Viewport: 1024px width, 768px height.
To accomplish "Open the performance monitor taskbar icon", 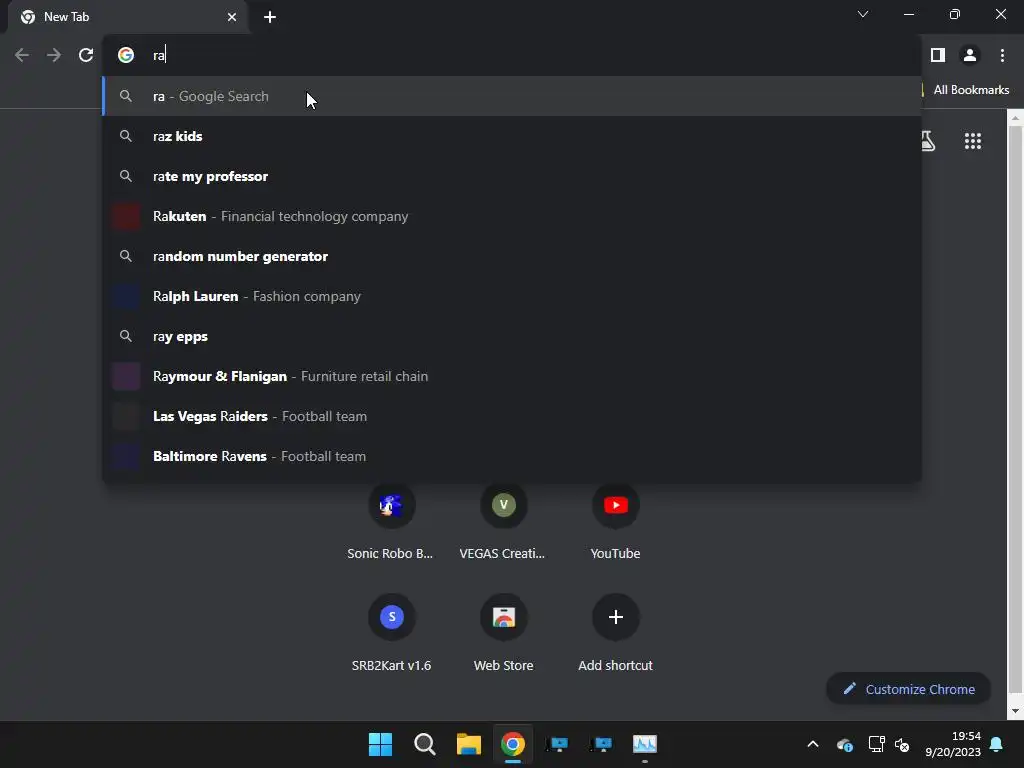I will coord(645,744).
